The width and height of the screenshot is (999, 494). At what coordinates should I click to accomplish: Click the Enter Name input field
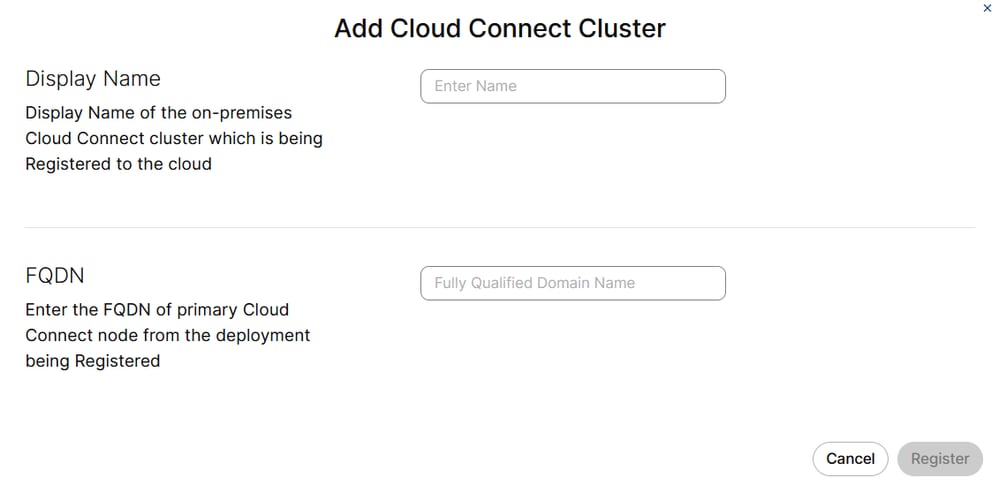pyautogui.click(x=573, y=86)
